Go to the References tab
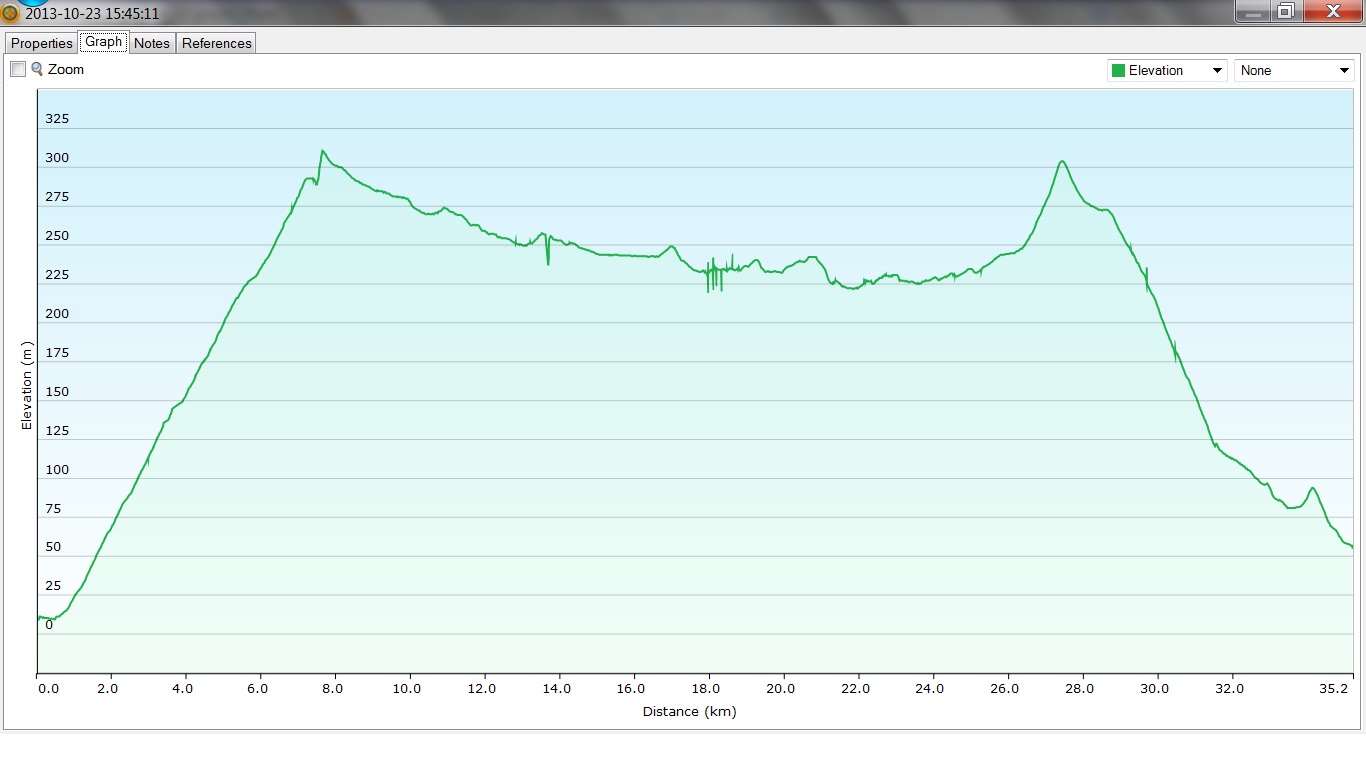 216,43
